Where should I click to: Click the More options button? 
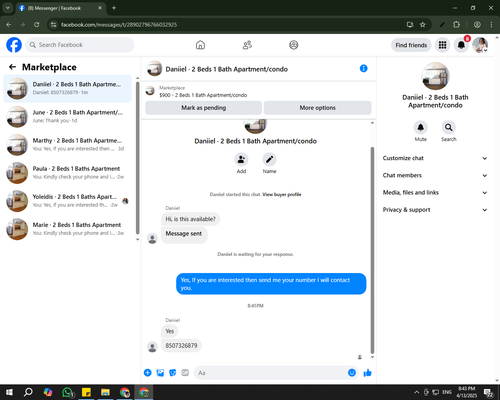coord(317,108)
